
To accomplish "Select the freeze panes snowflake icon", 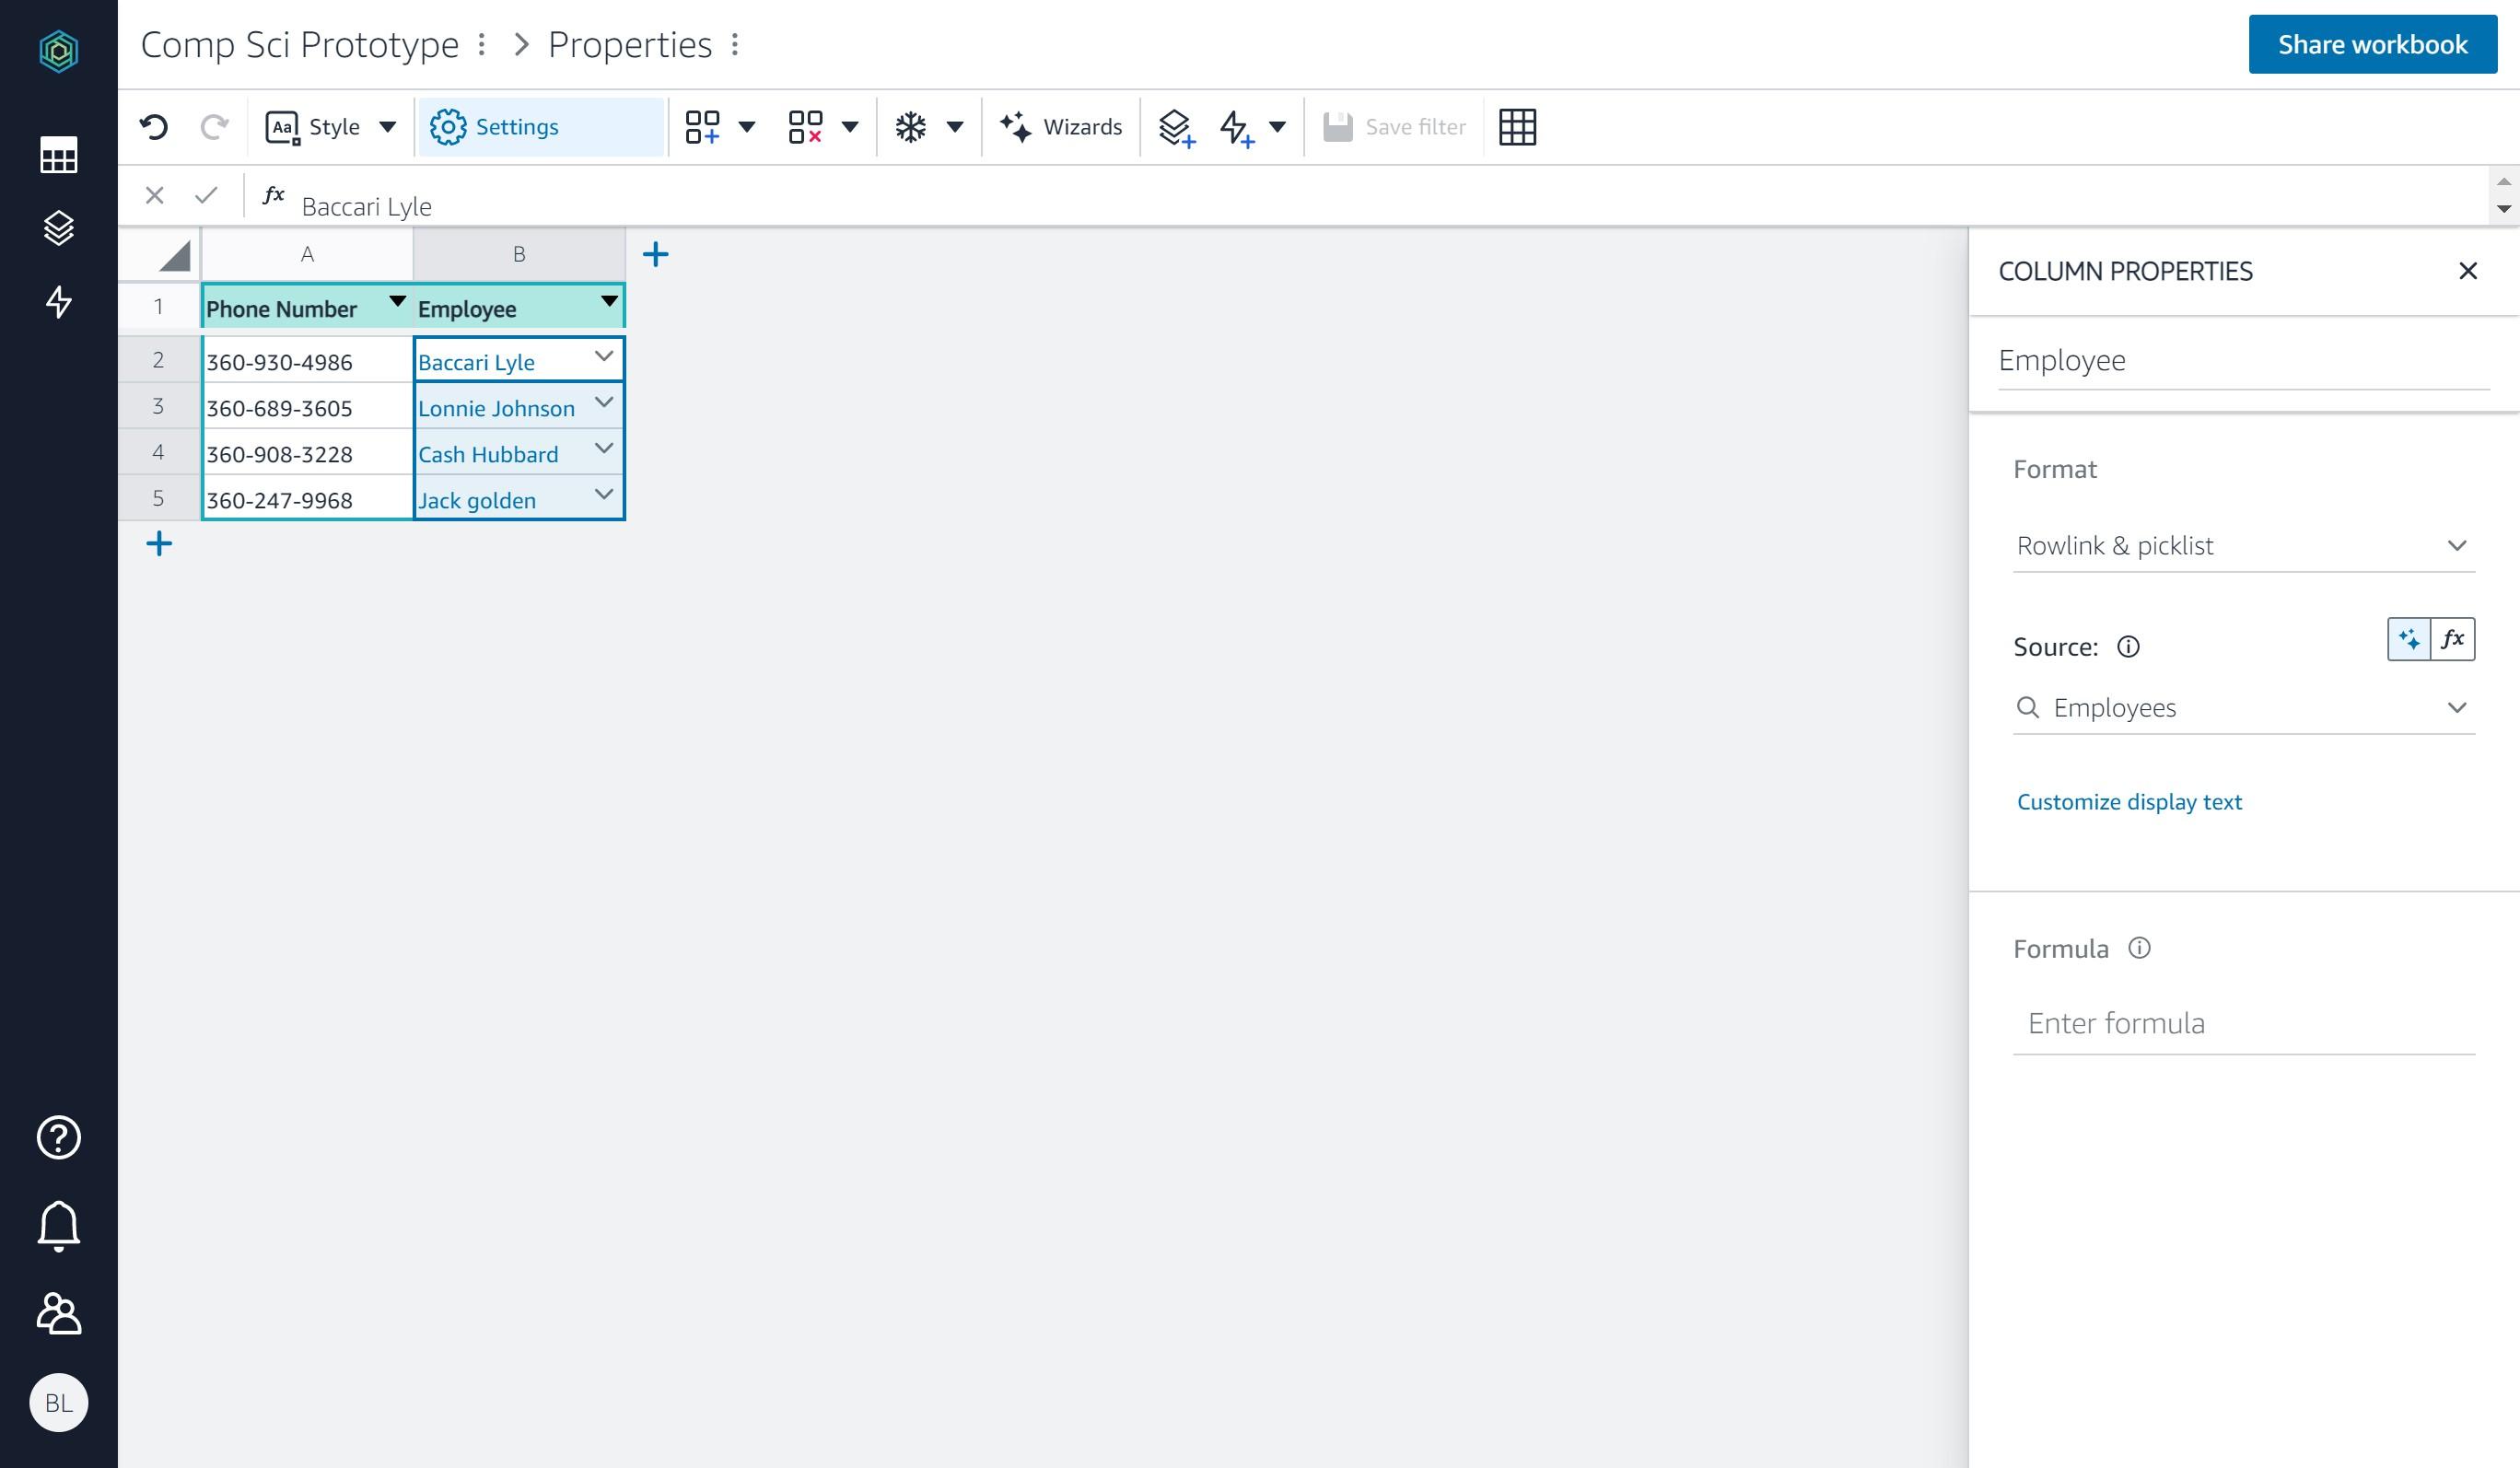I will click(910, 126).
